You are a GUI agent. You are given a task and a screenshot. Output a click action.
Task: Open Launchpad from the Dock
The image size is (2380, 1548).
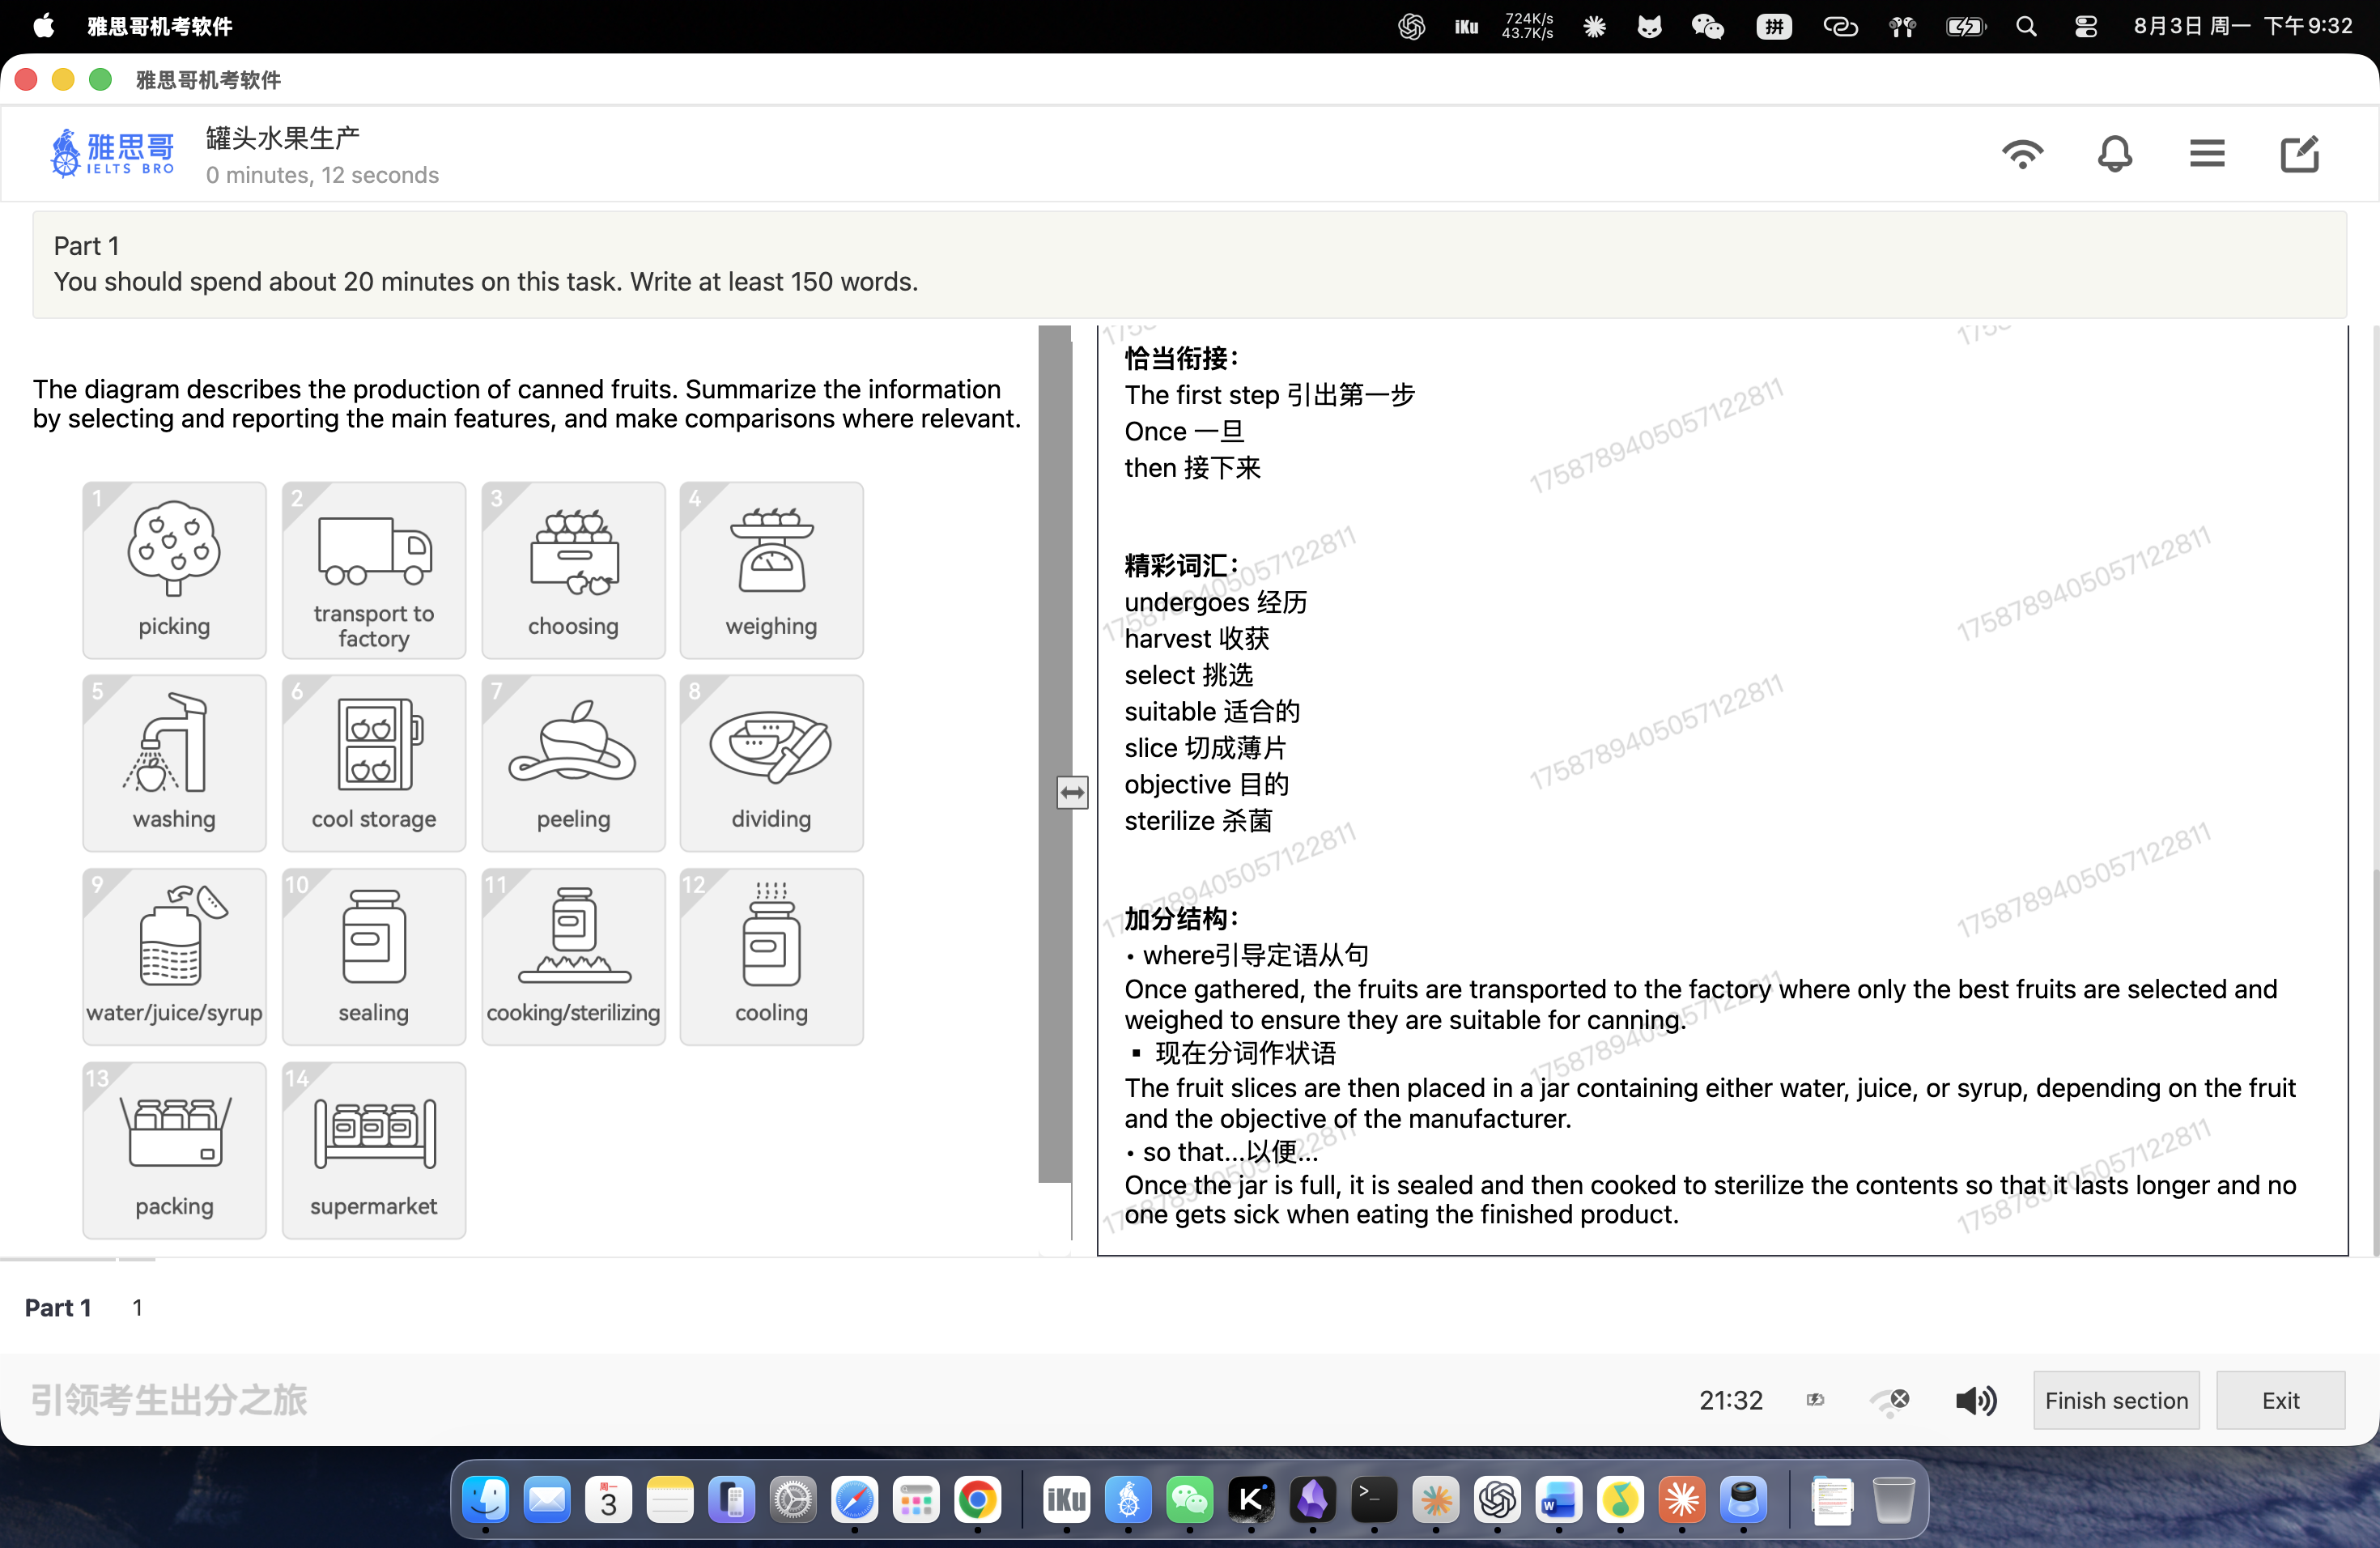[916, 1499]
